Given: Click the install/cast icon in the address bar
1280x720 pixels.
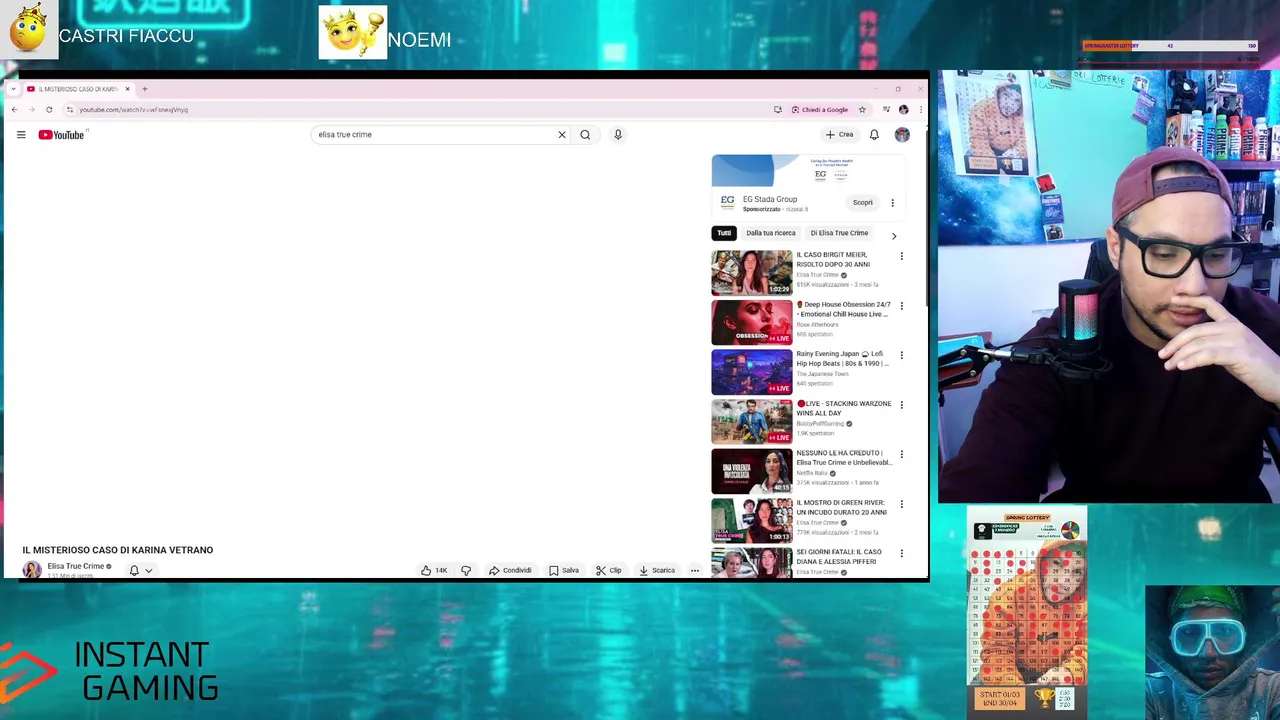Looking at the screenshot, I should [x=778, y=110].
